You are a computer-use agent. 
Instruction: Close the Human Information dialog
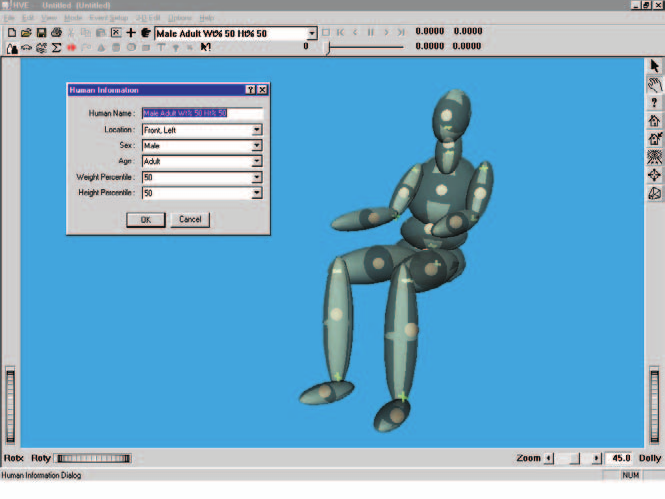[263, 89]
